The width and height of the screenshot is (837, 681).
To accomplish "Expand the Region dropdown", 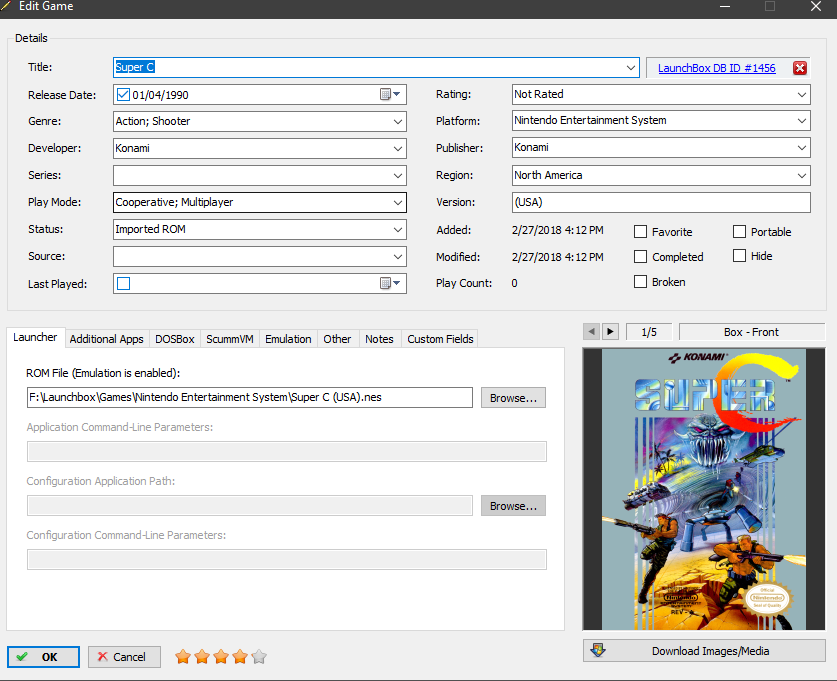I will pyautogui.click(x=802, y=175).
